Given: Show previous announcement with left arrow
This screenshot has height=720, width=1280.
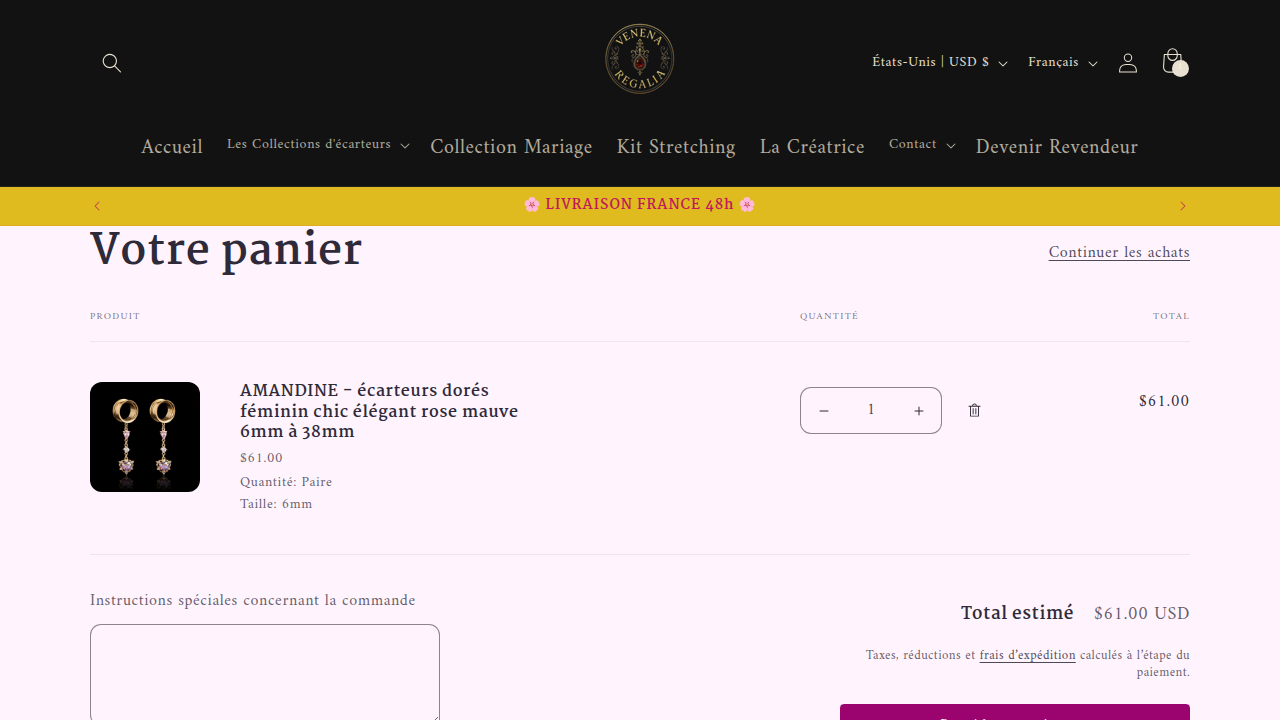Looking at the screenshot, I should [97, 206].
